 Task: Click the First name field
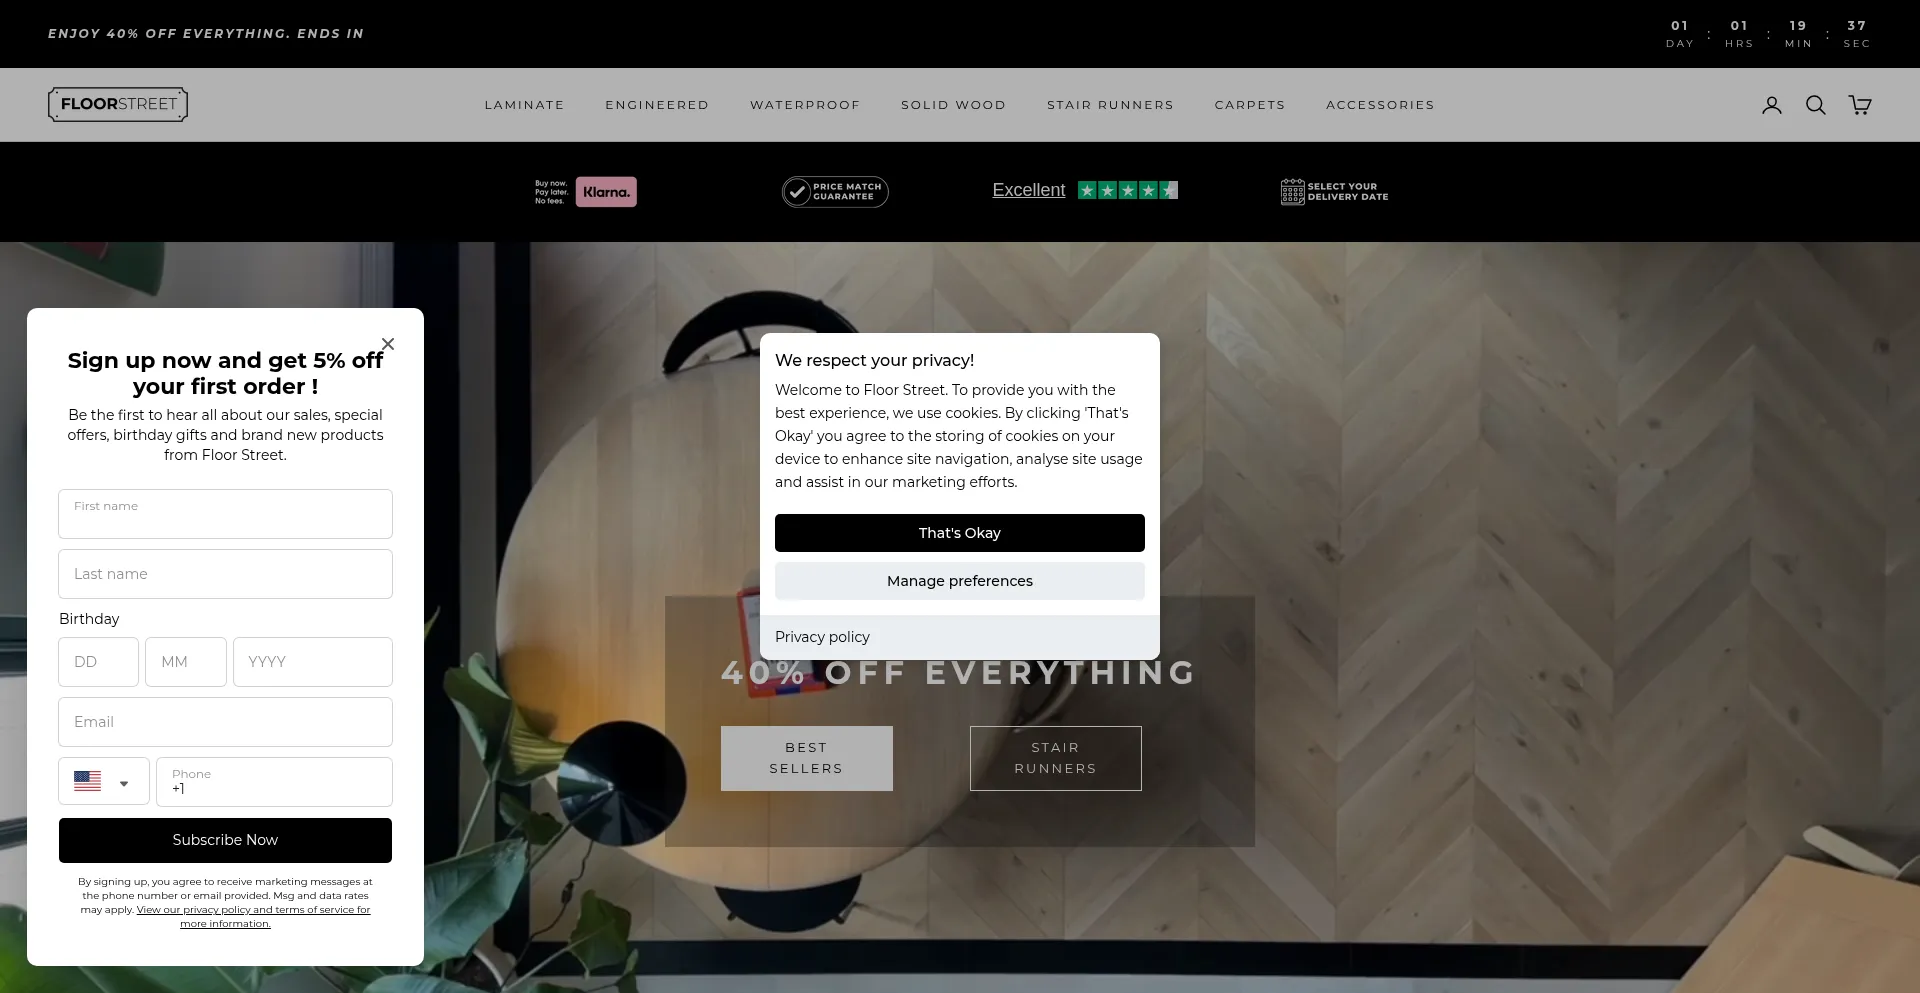tap(225, 515)
